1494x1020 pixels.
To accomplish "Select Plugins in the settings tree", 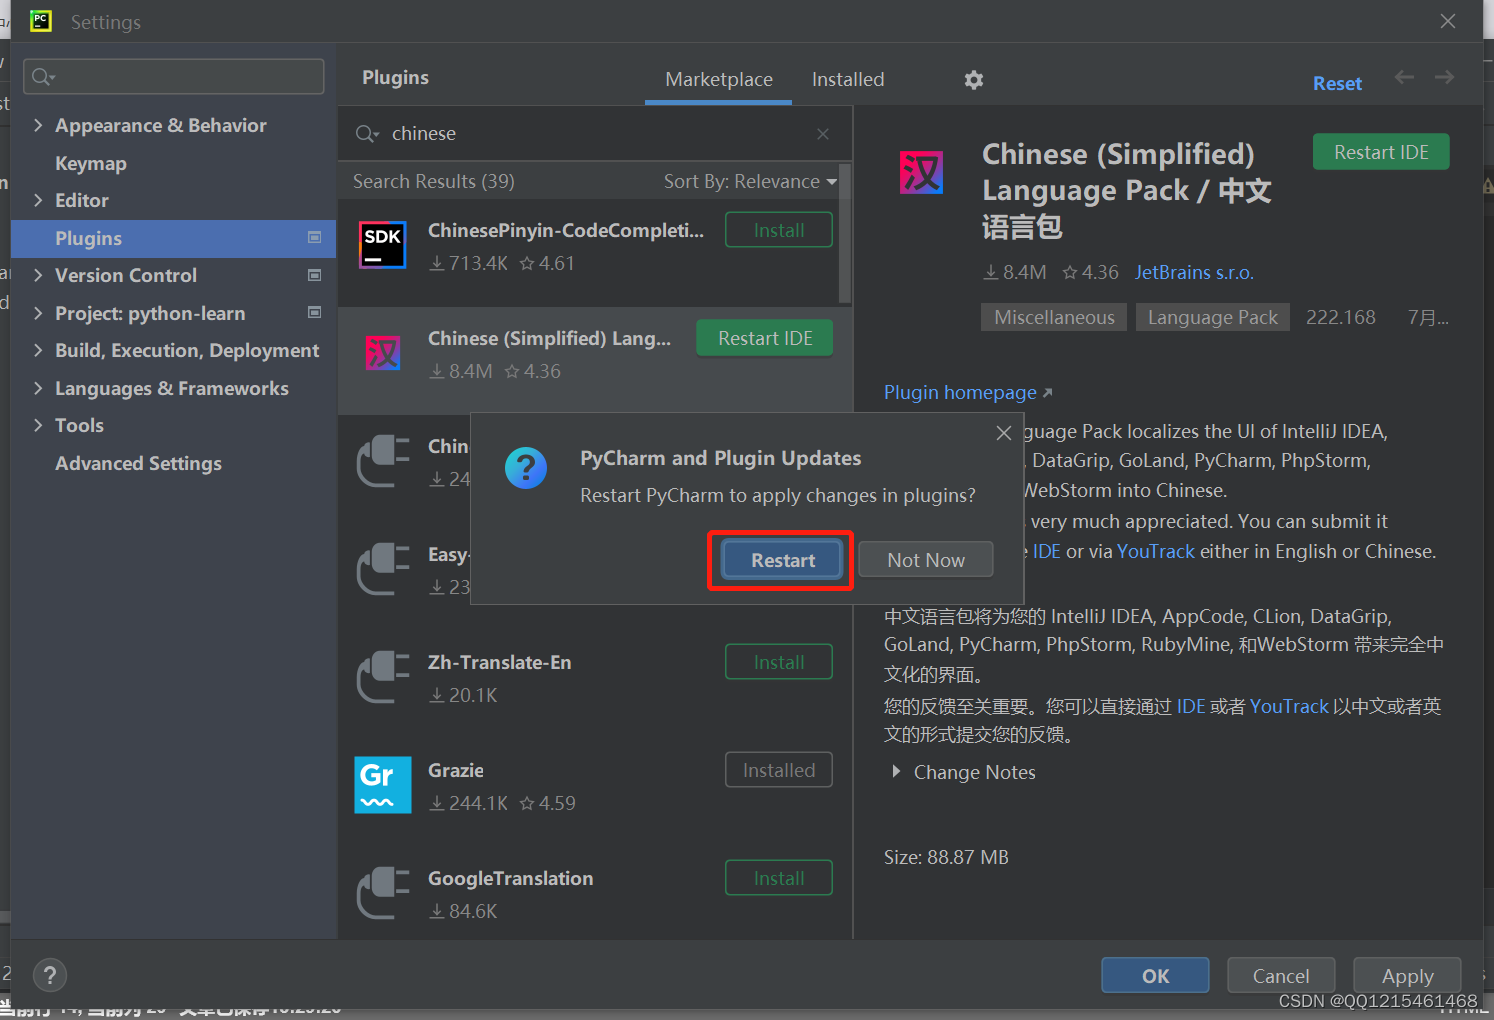I will point(174,238).
